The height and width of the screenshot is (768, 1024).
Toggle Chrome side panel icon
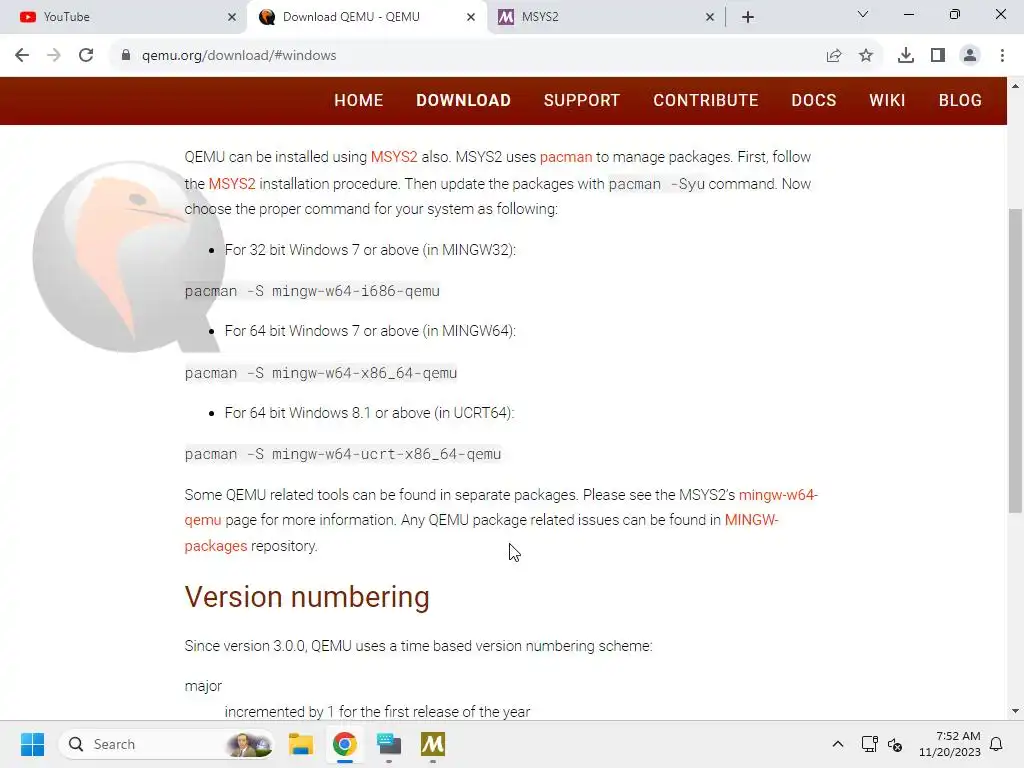[938, 56]
